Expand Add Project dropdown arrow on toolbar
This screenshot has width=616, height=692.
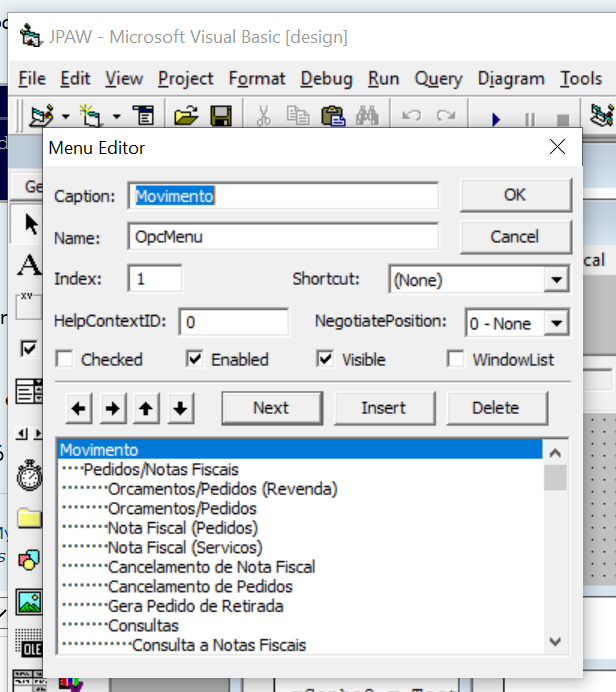[66, 117]
